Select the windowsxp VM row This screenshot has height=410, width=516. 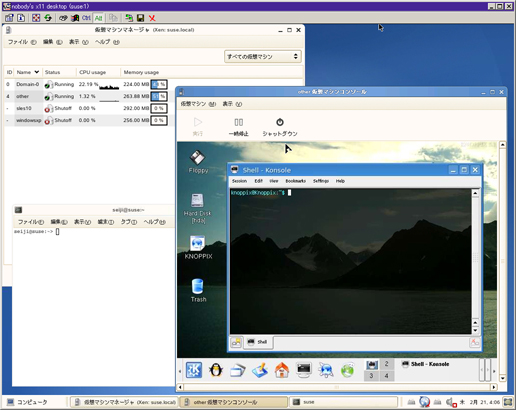pos(88,120)
